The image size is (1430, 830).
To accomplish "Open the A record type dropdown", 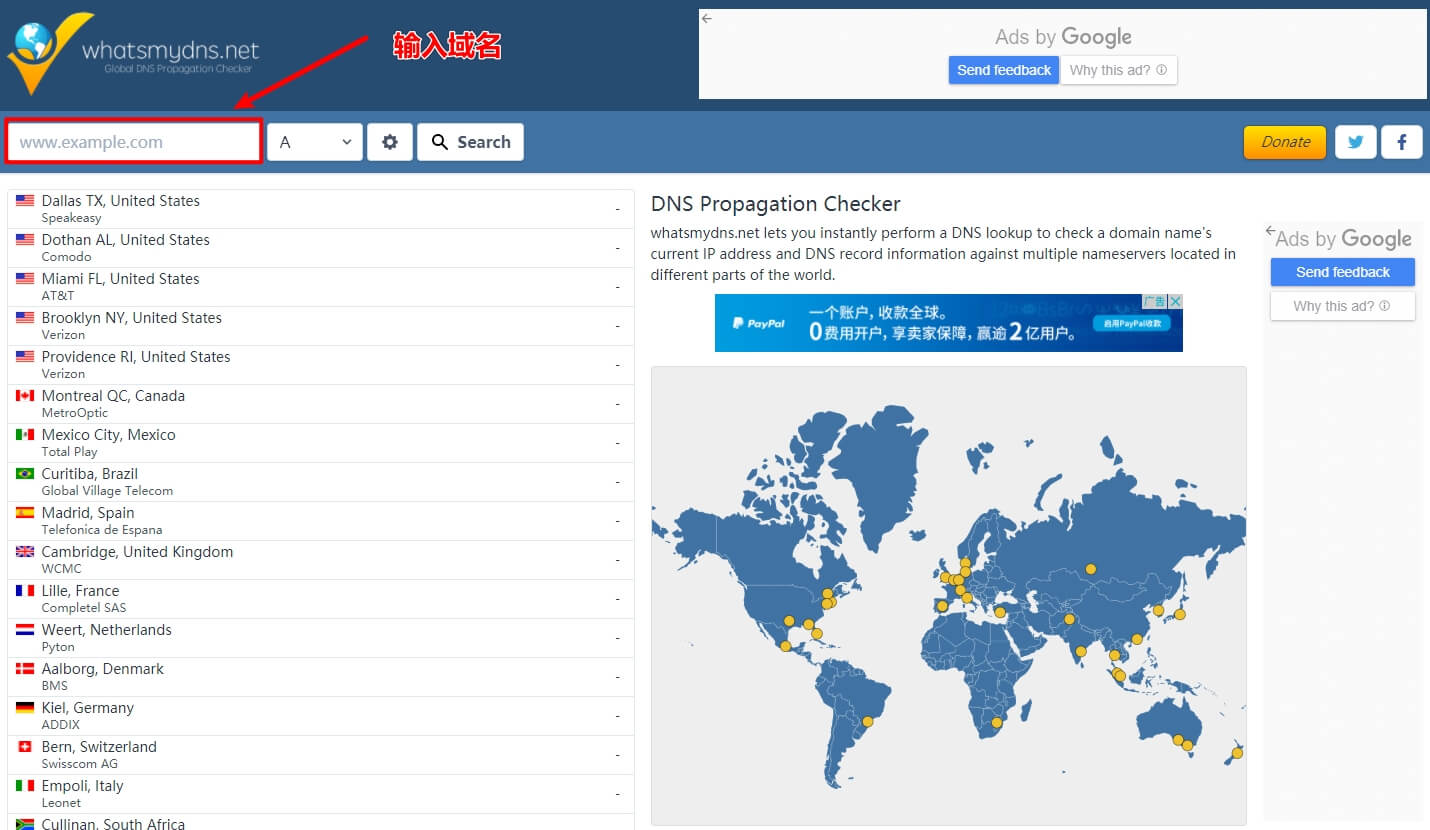I will tap(315, 142).
